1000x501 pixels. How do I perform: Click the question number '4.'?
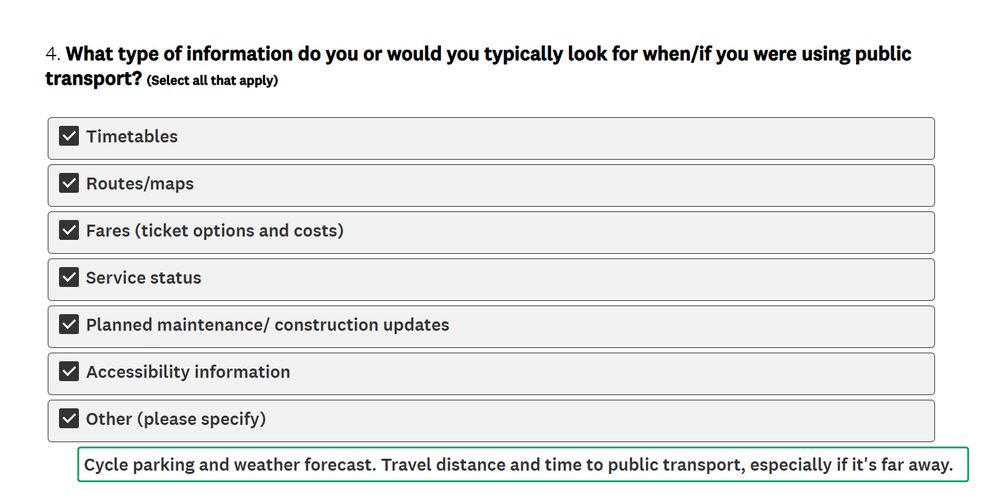[53, 54]
